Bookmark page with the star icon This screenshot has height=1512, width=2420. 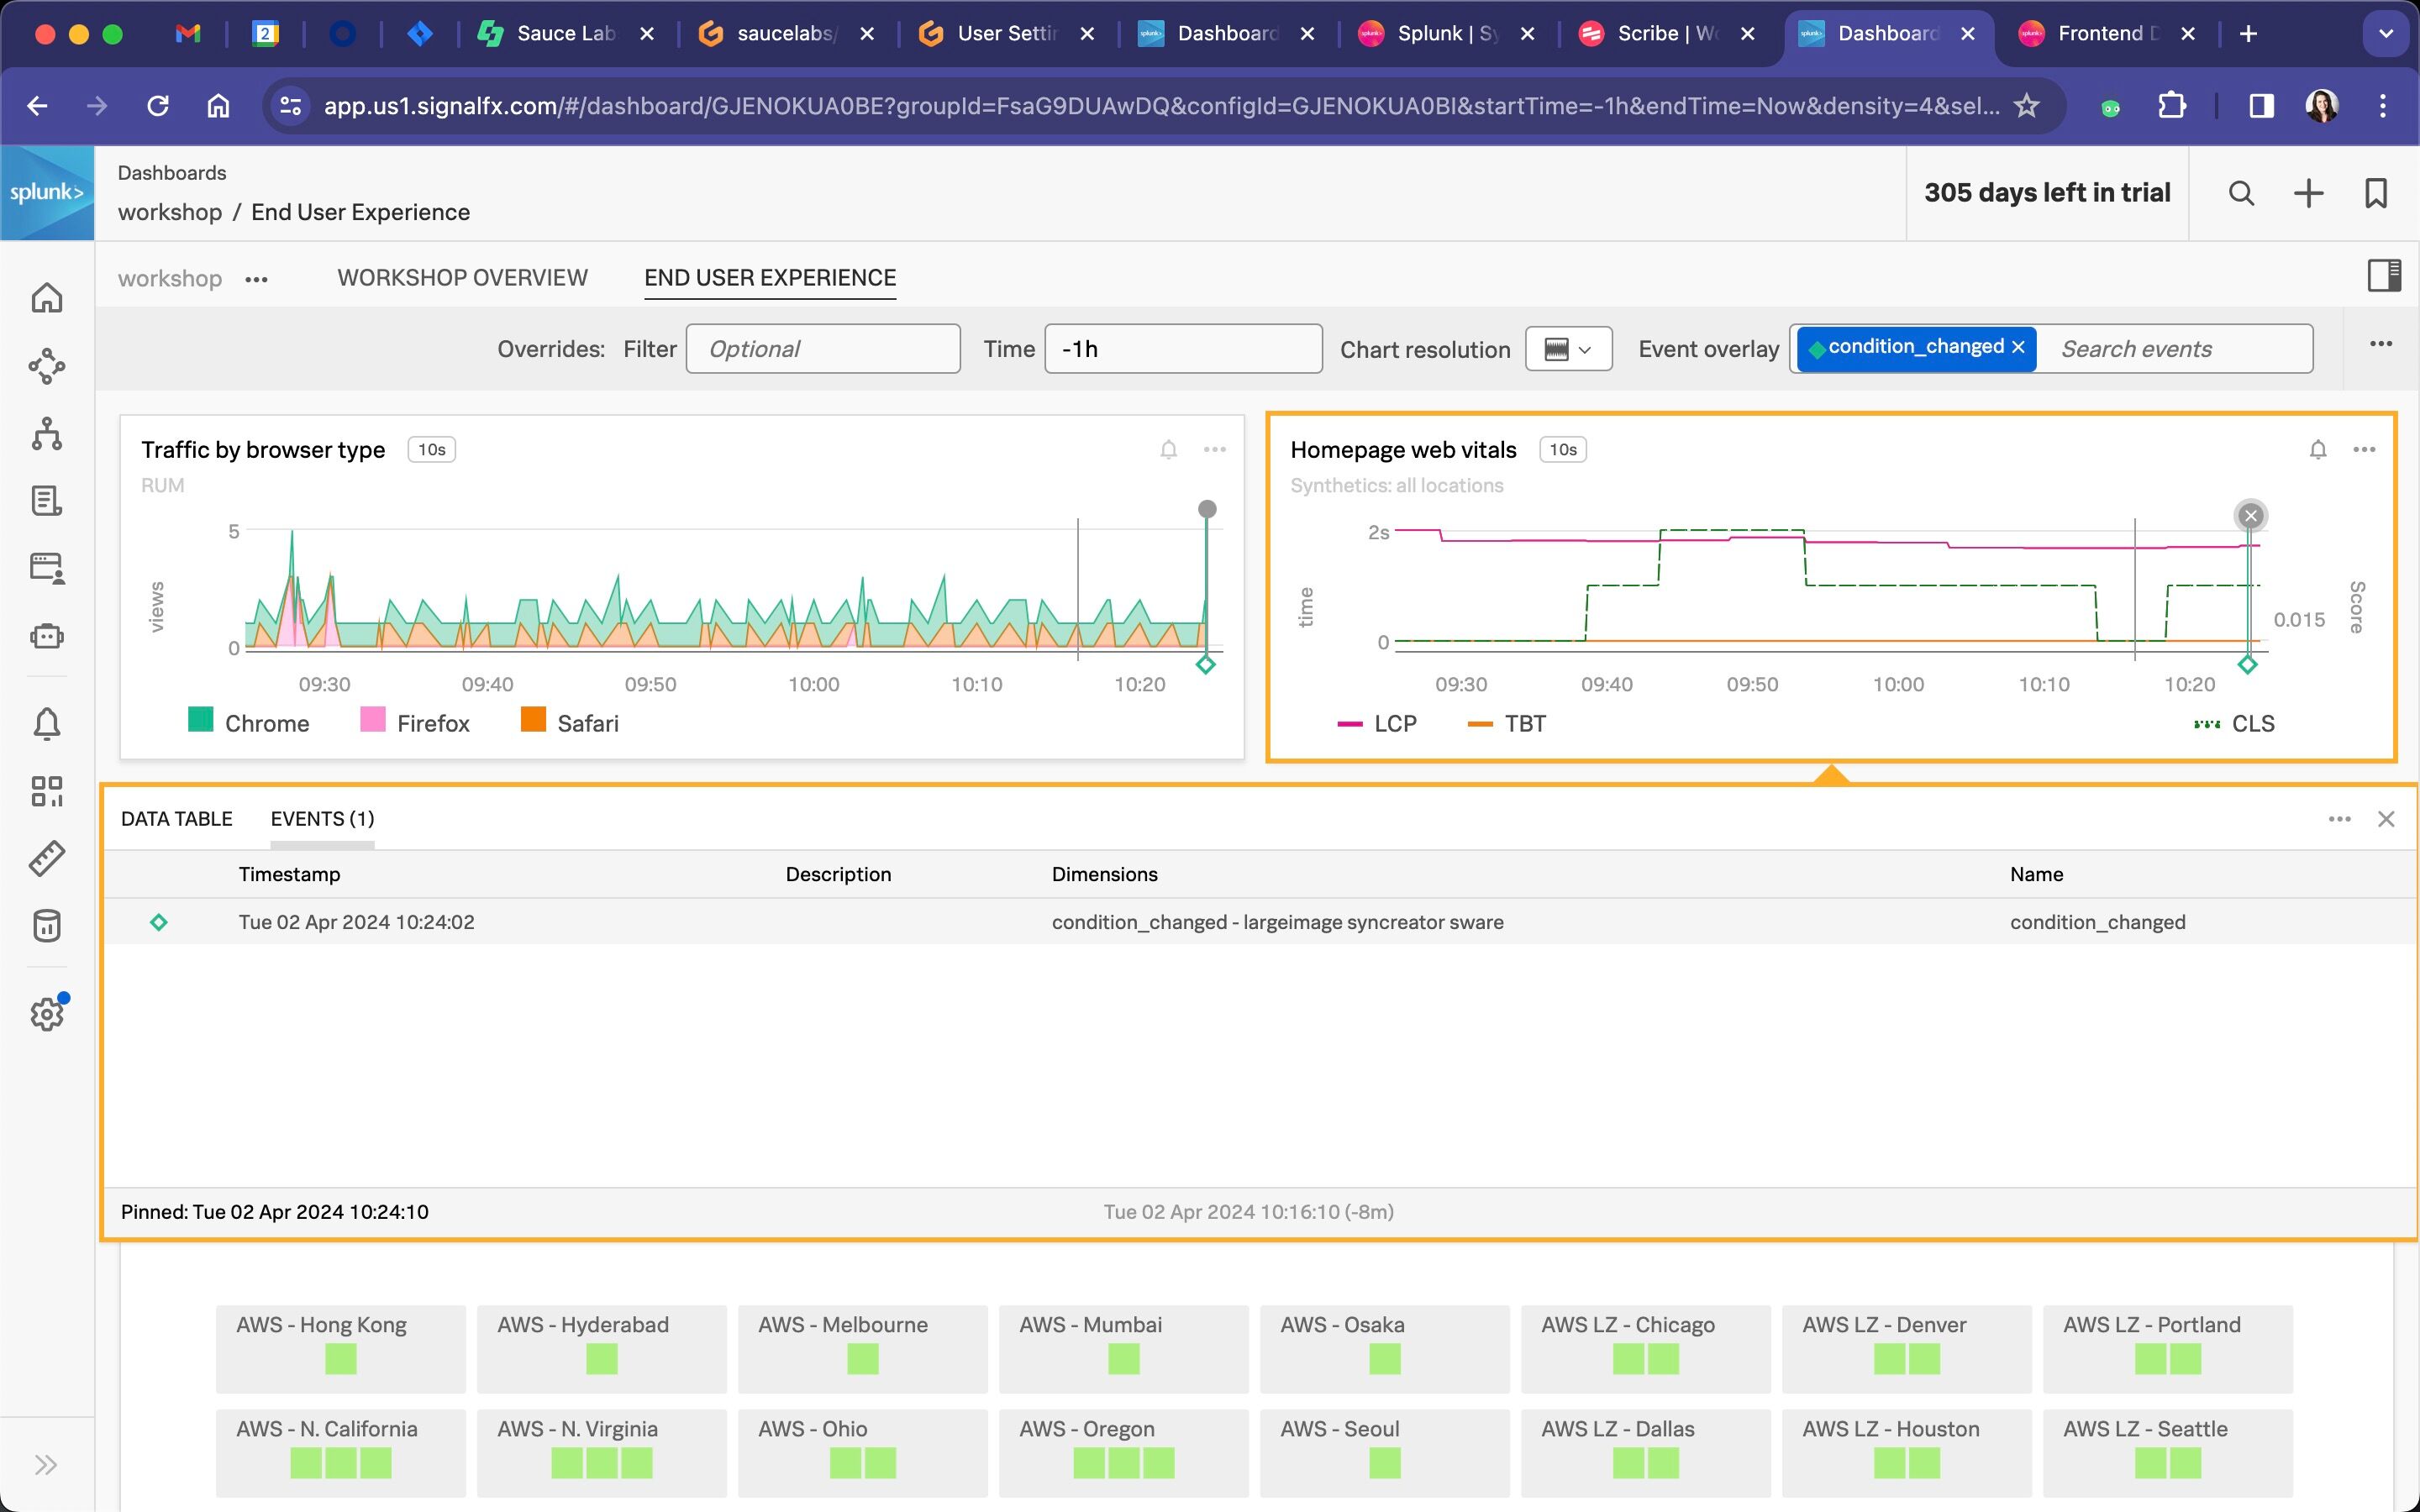(x=2026, y=106)
